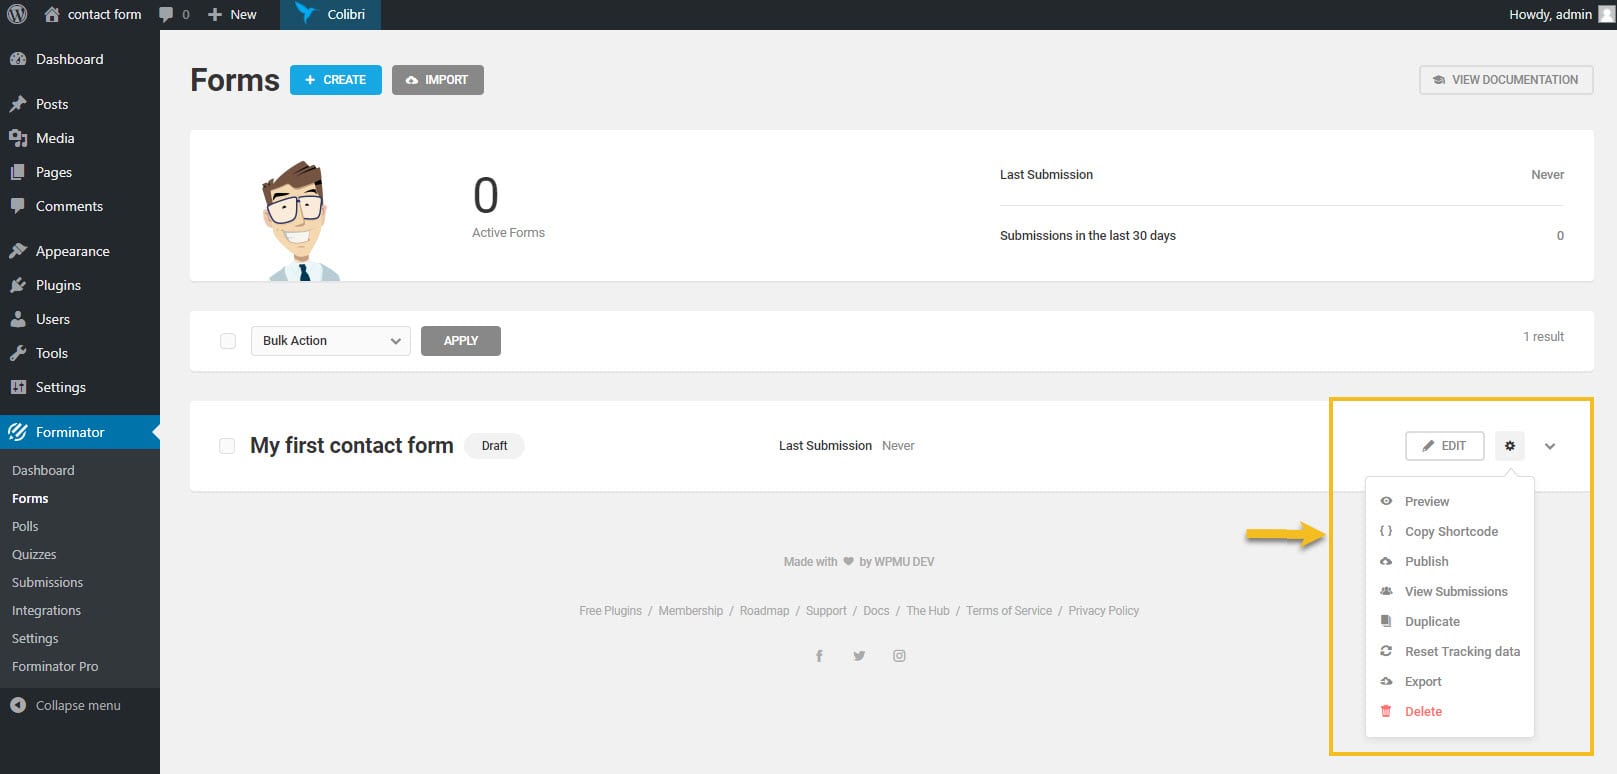The width and height of the screenshot is (1617, 774).
Task: Open Terms of Service footer link
Action: click(1009, 611)
